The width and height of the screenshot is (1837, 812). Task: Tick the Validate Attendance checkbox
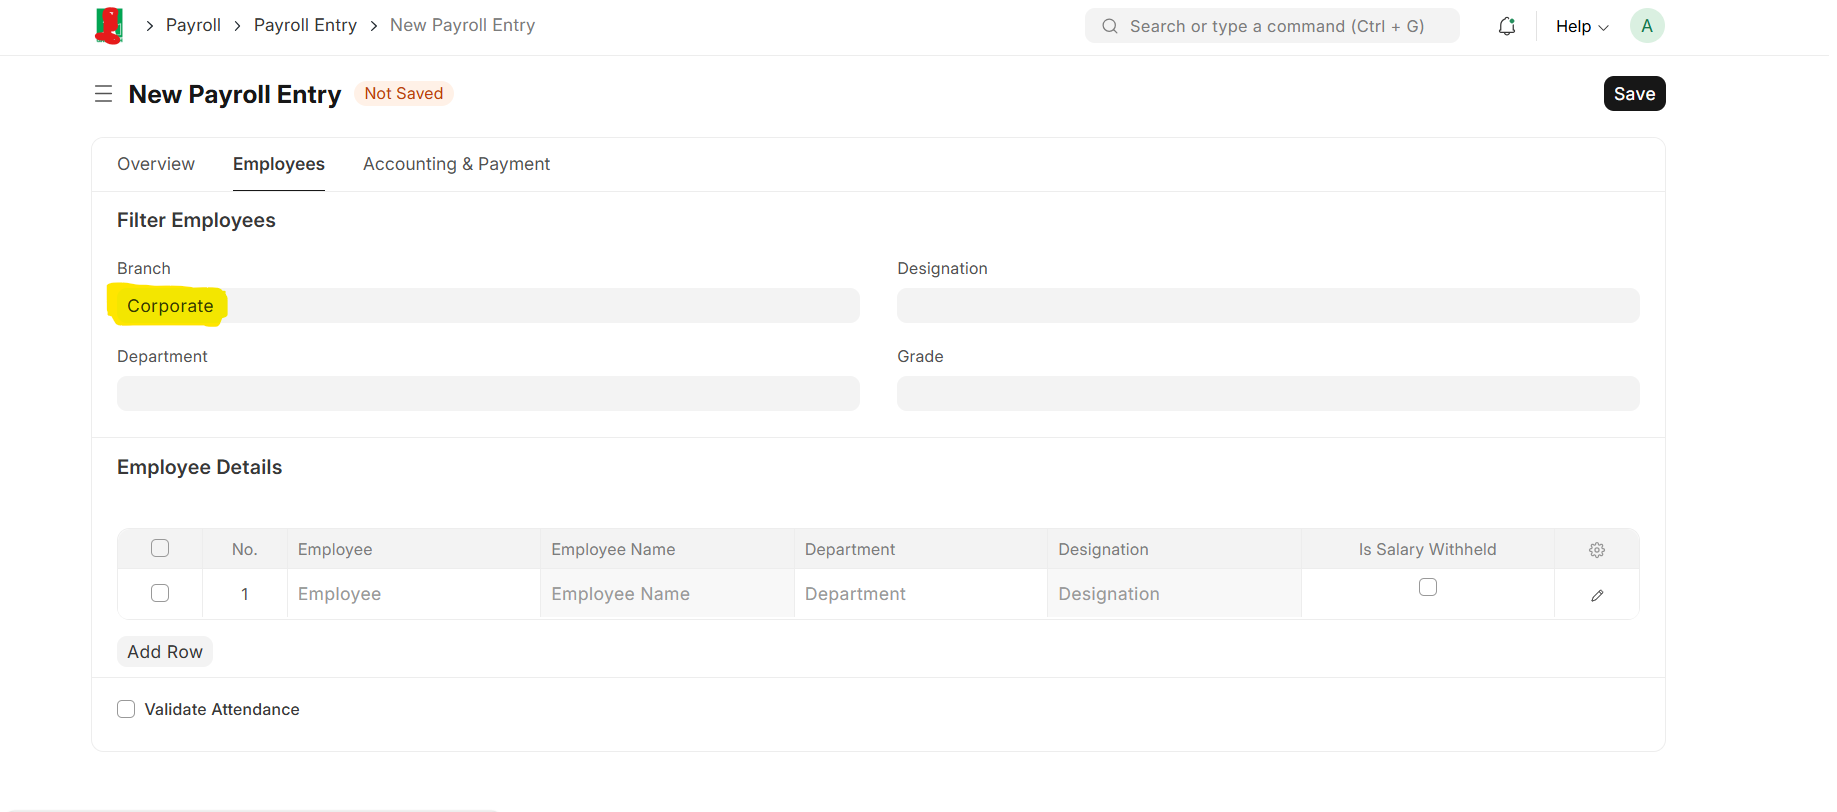coord(126,709)
